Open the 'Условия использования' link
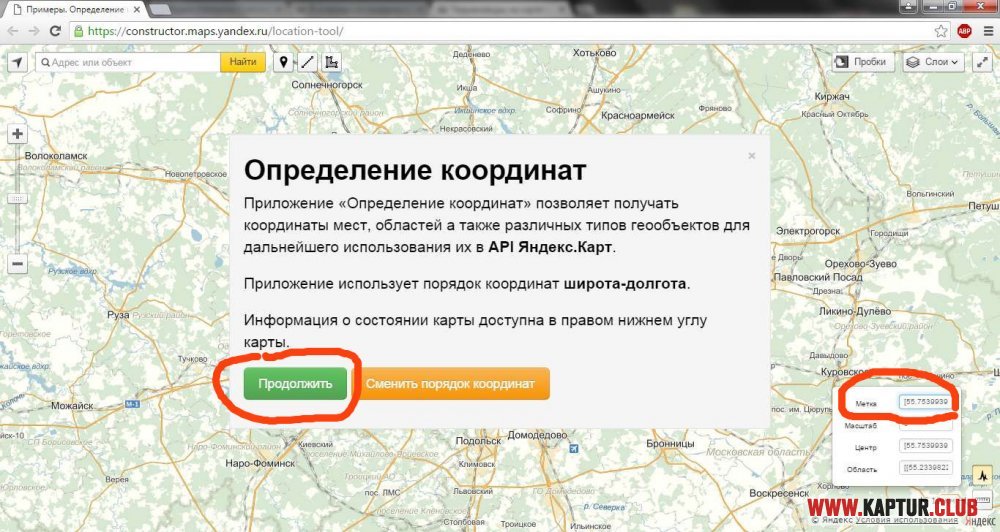The image size is (1000, 532). [906, 520]
